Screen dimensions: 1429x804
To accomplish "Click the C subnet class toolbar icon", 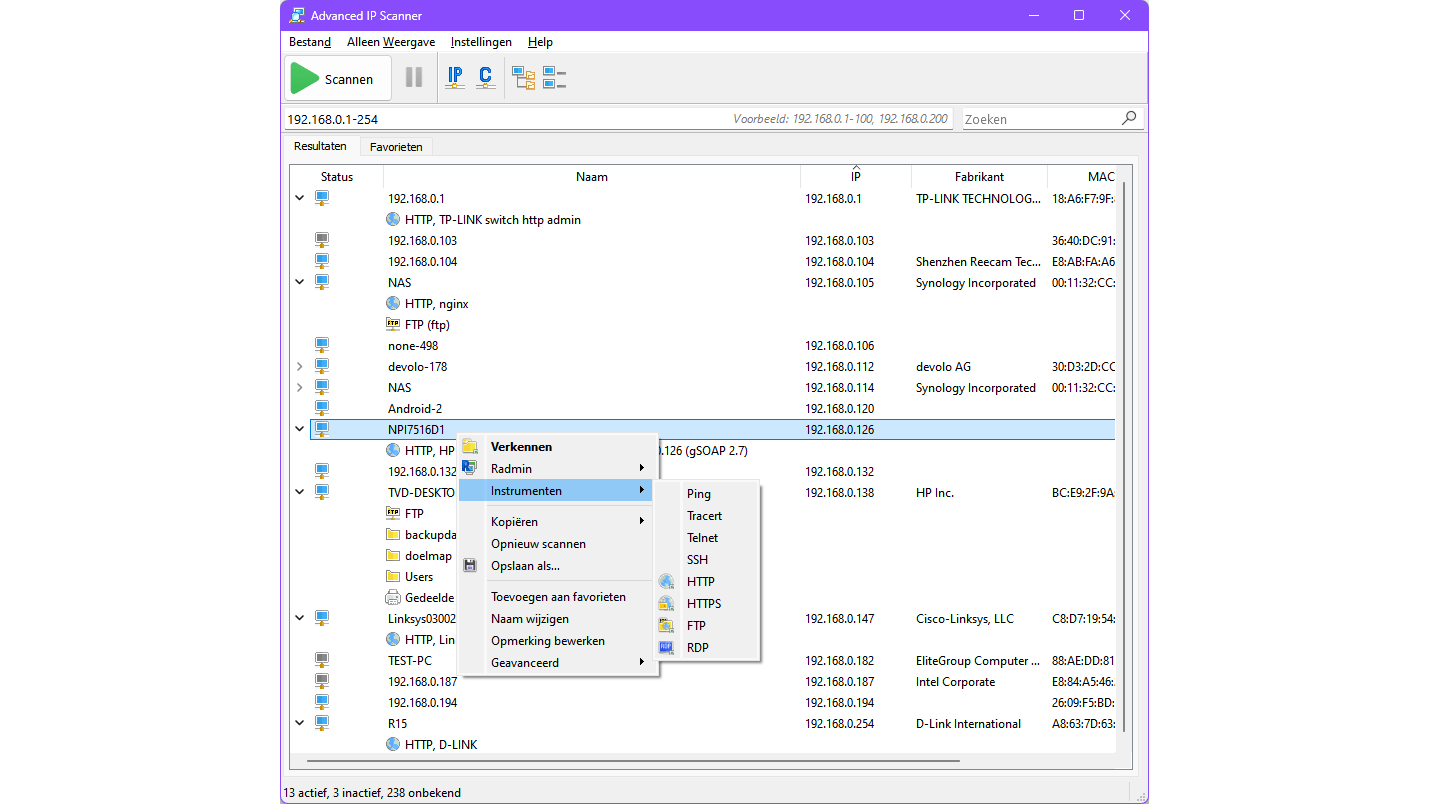I will click(486, 77).
